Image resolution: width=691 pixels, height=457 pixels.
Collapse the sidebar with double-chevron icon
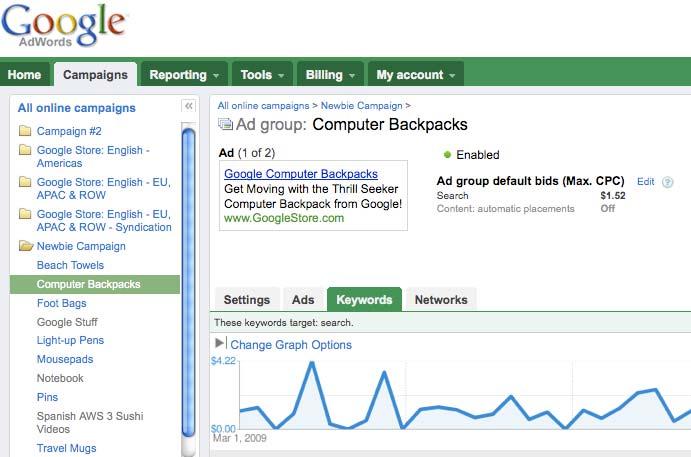tap(188, 106)
